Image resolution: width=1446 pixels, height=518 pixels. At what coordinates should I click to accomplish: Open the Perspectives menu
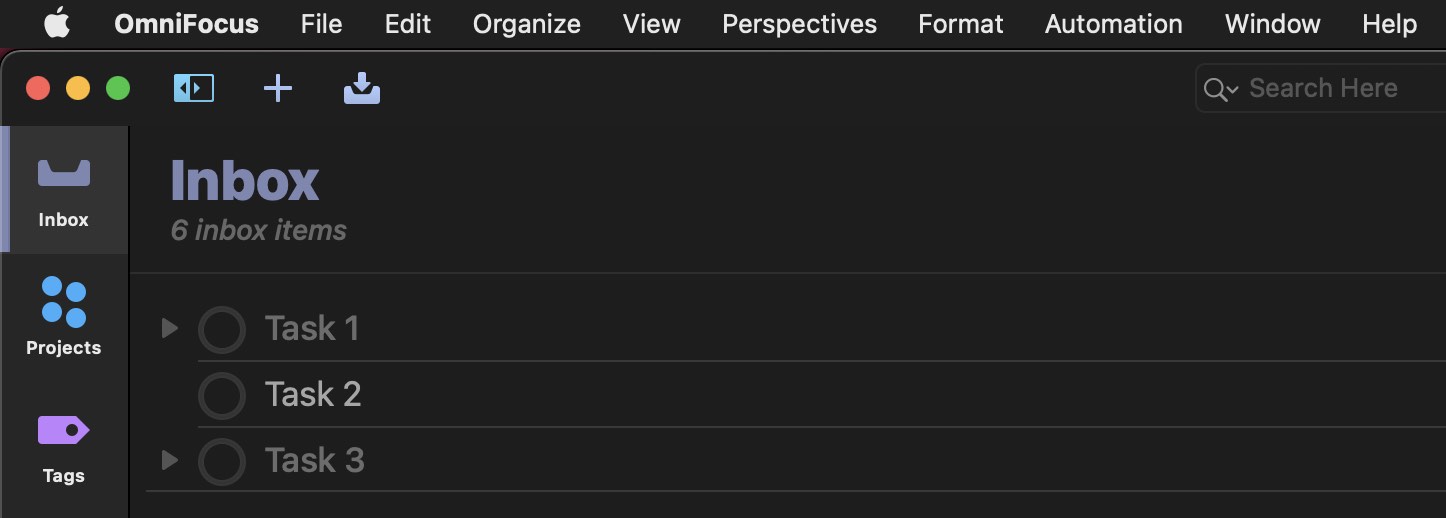click(799, 24)
